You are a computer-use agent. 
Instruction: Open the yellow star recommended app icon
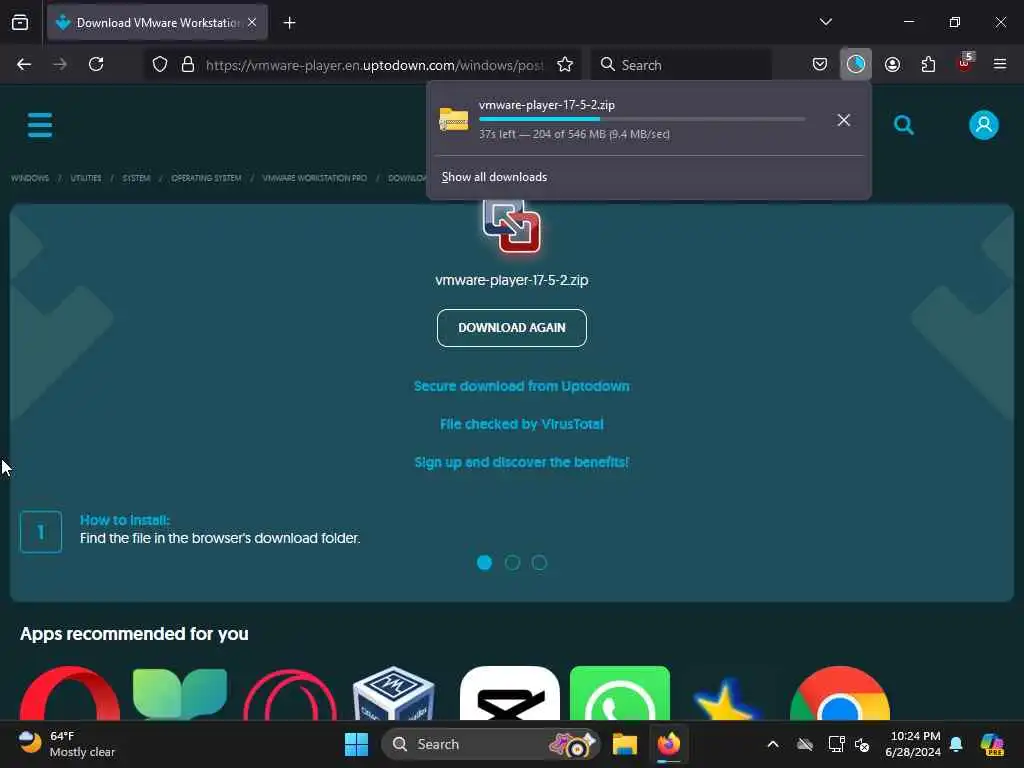tap(726, 698)
